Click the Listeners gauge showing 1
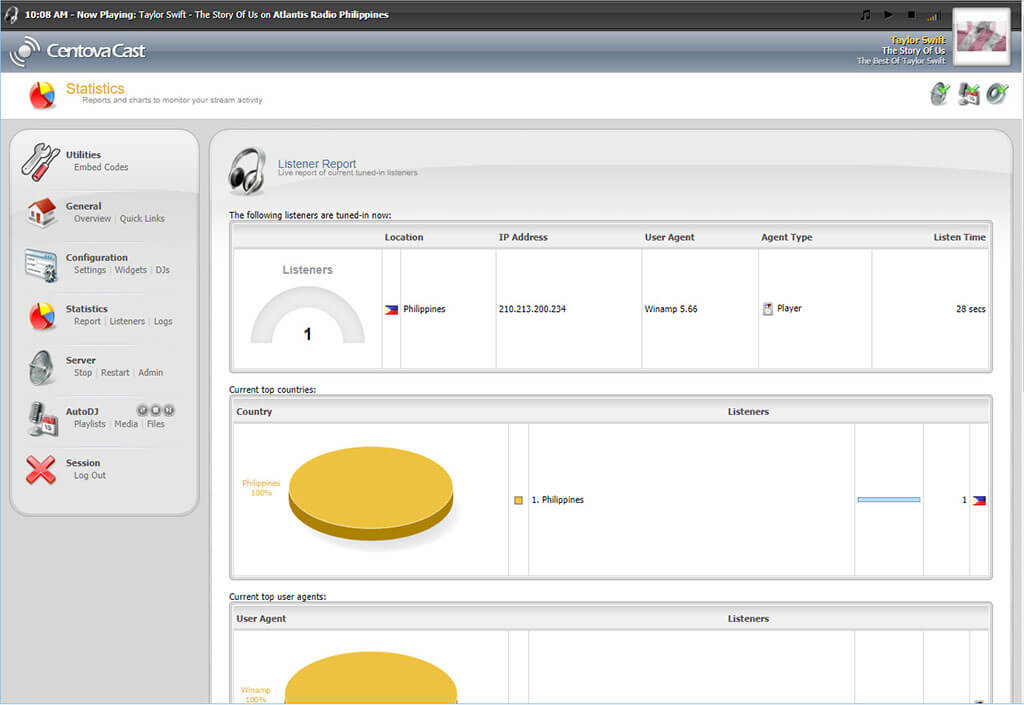The width and height of the screenshot is (1024, 705). 308,317
